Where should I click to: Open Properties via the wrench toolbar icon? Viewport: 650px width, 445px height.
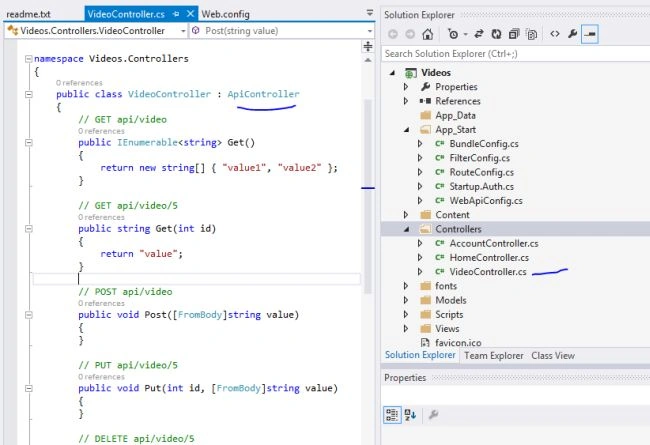click(x=572, y=34)
